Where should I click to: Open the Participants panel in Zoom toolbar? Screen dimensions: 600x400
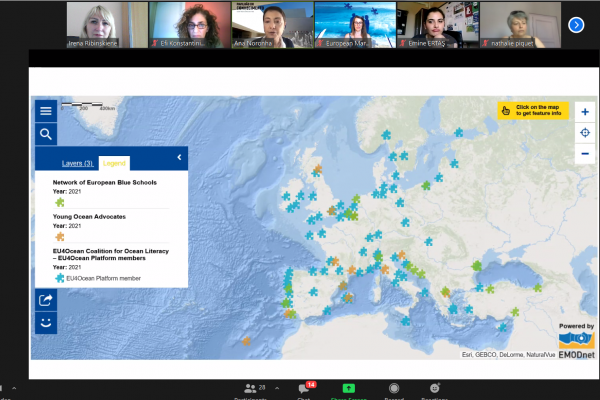(x=251, y=390)
